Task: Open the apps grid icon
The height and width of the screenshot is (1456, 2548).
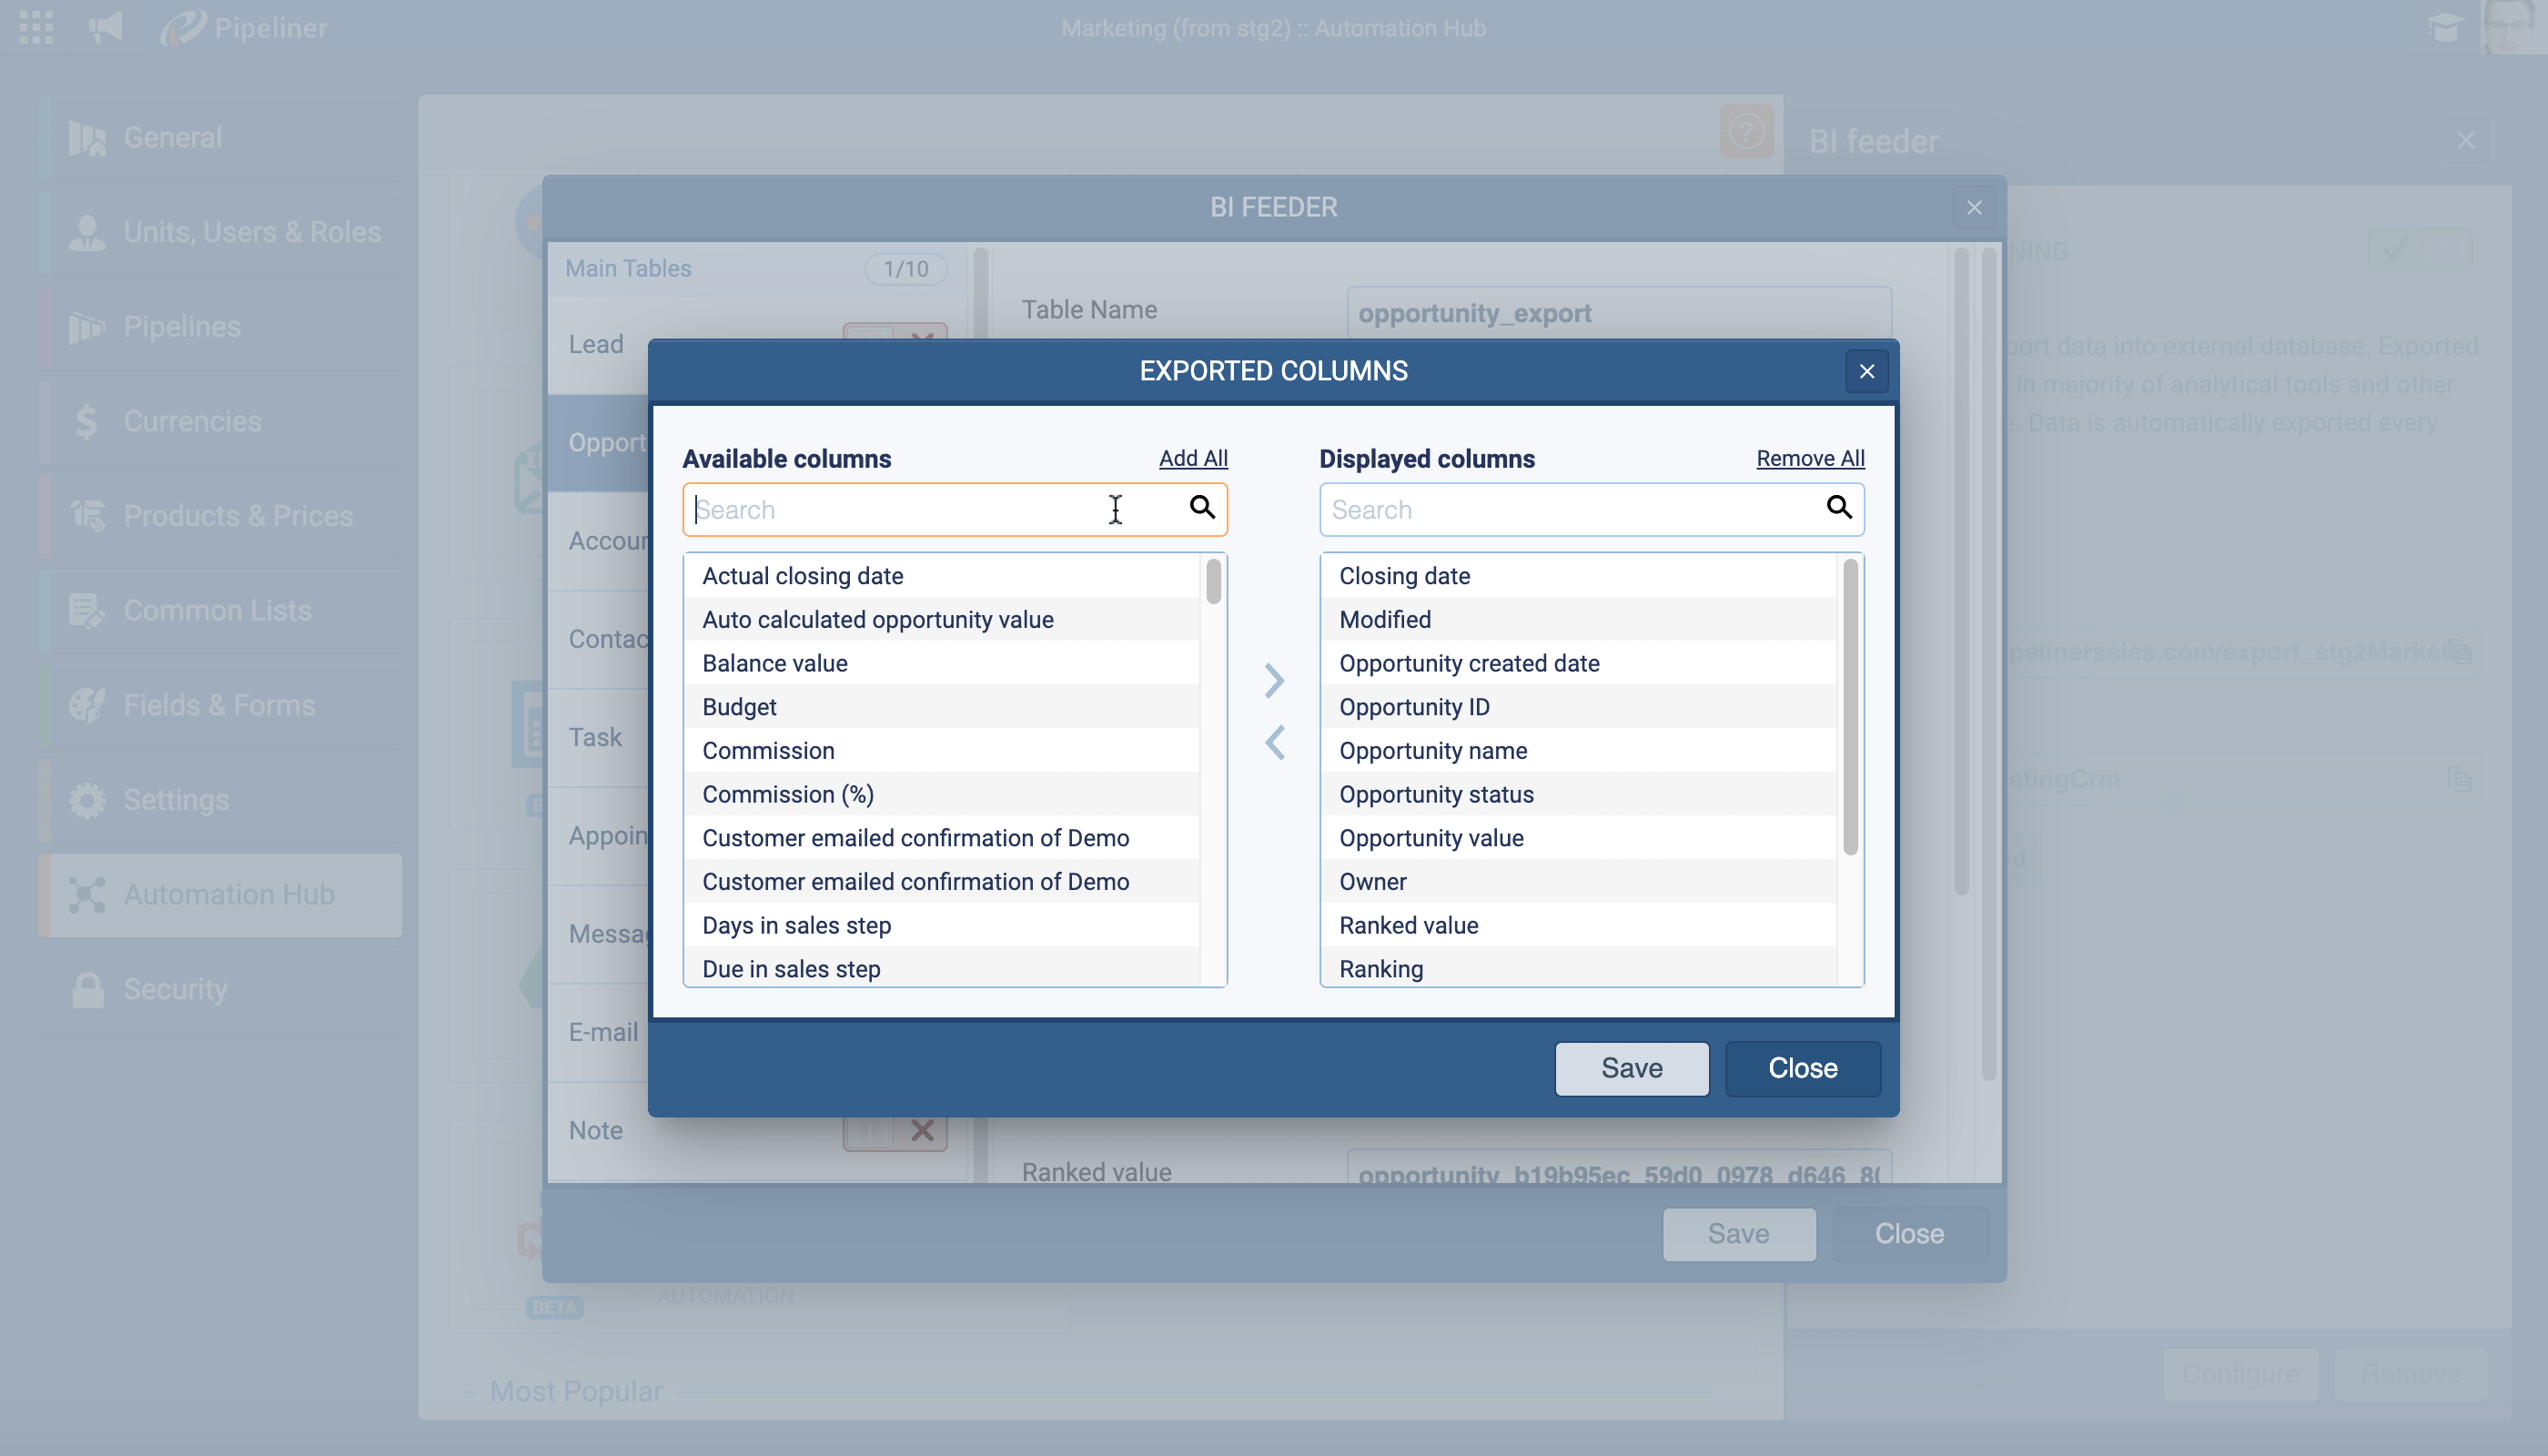Action: point(36,27)
